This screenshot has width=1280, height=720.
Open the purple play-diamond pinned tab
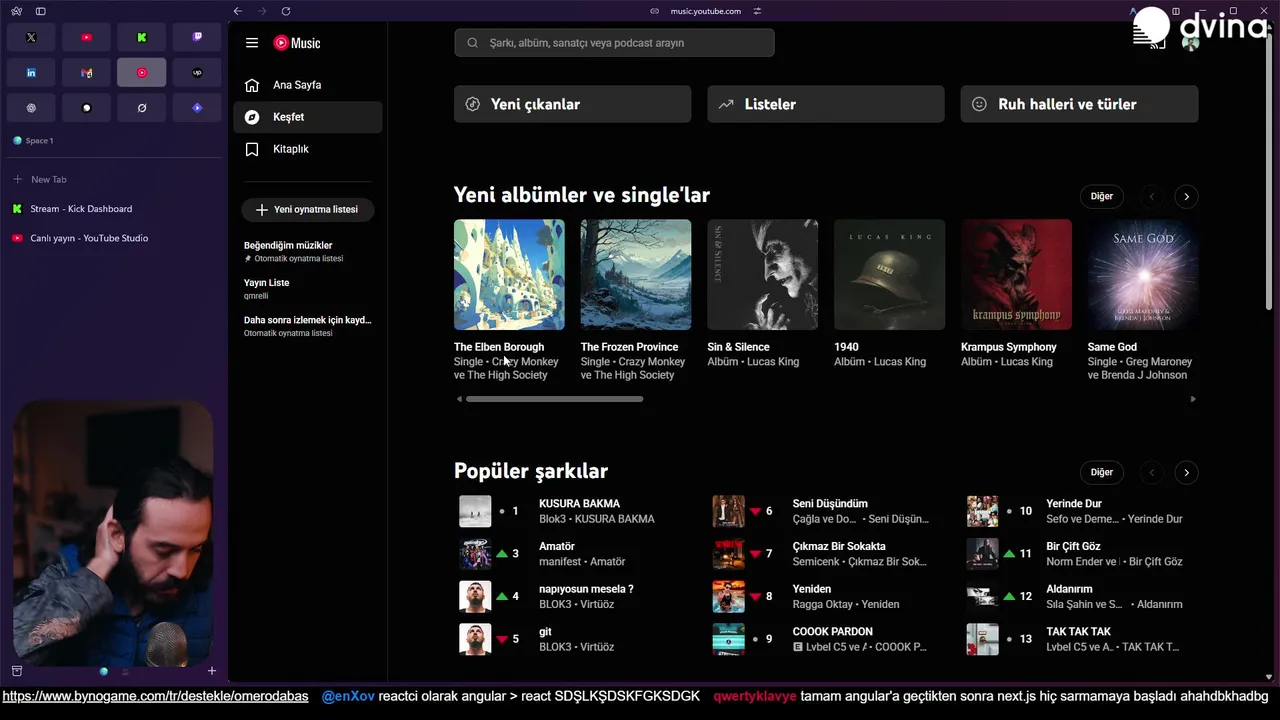(x=197, y=108)
